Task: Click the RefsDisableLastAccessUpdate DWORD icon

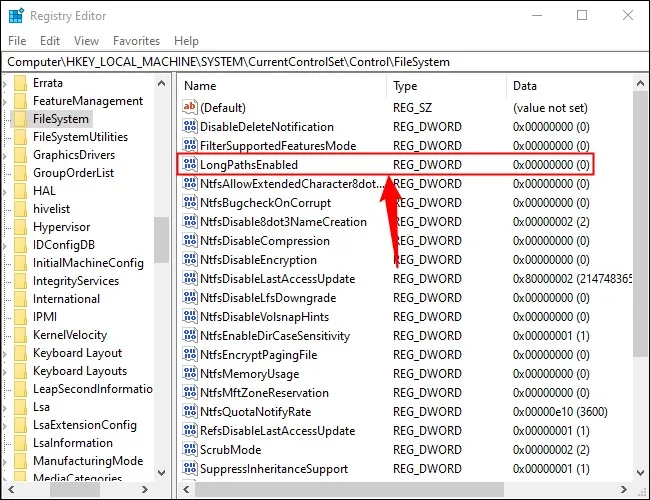Action: click(x=189, y=431)
